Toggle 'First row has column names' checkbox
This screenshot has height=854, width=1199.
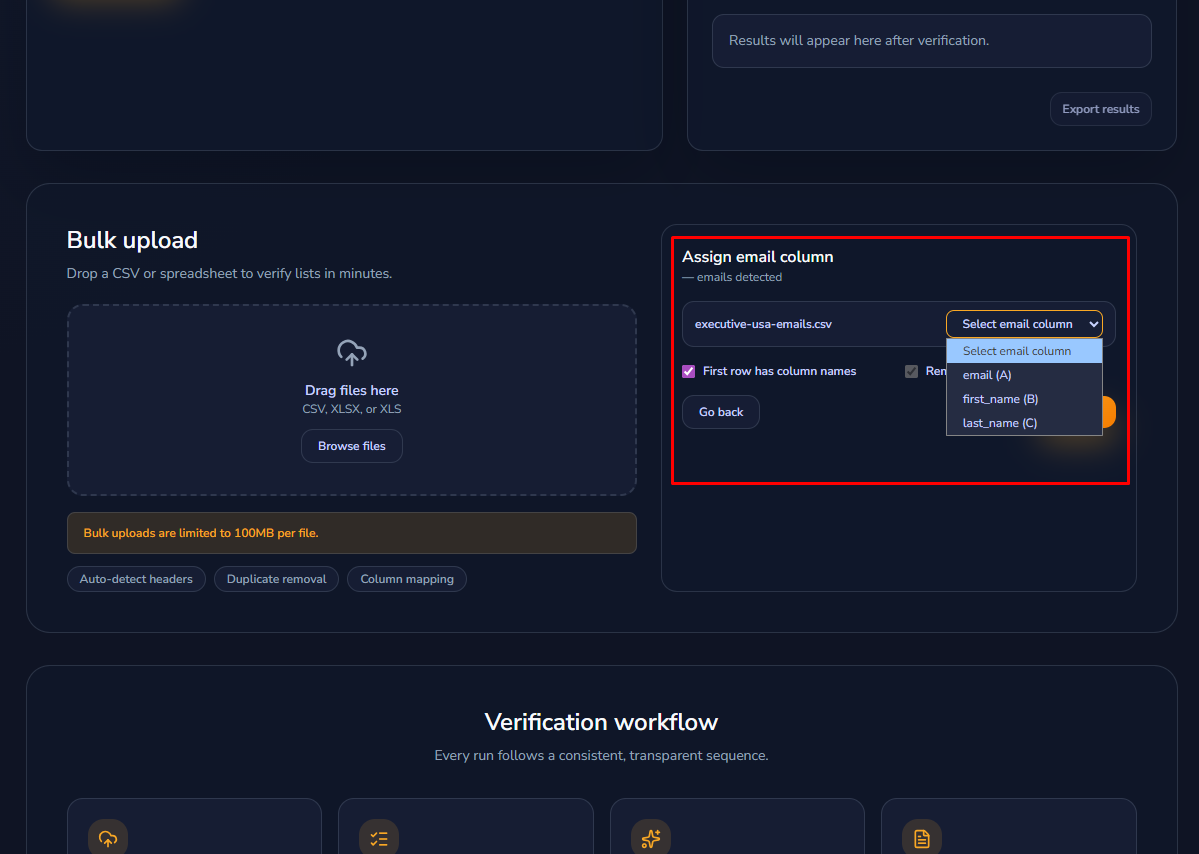(x=689, y=371)
